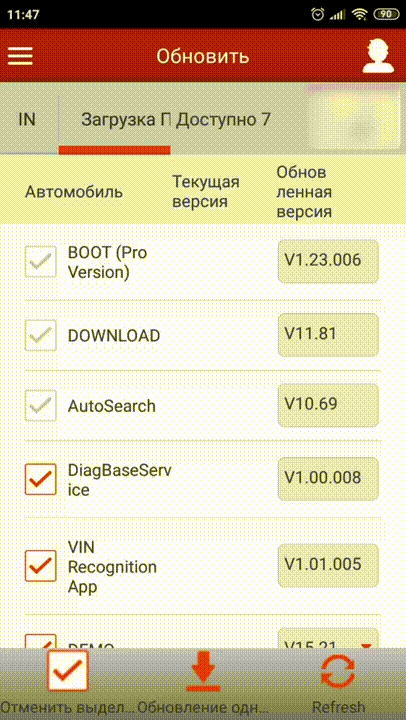Tap the battery indicator icon
This screenshot has width=406, height=720.
386,15
